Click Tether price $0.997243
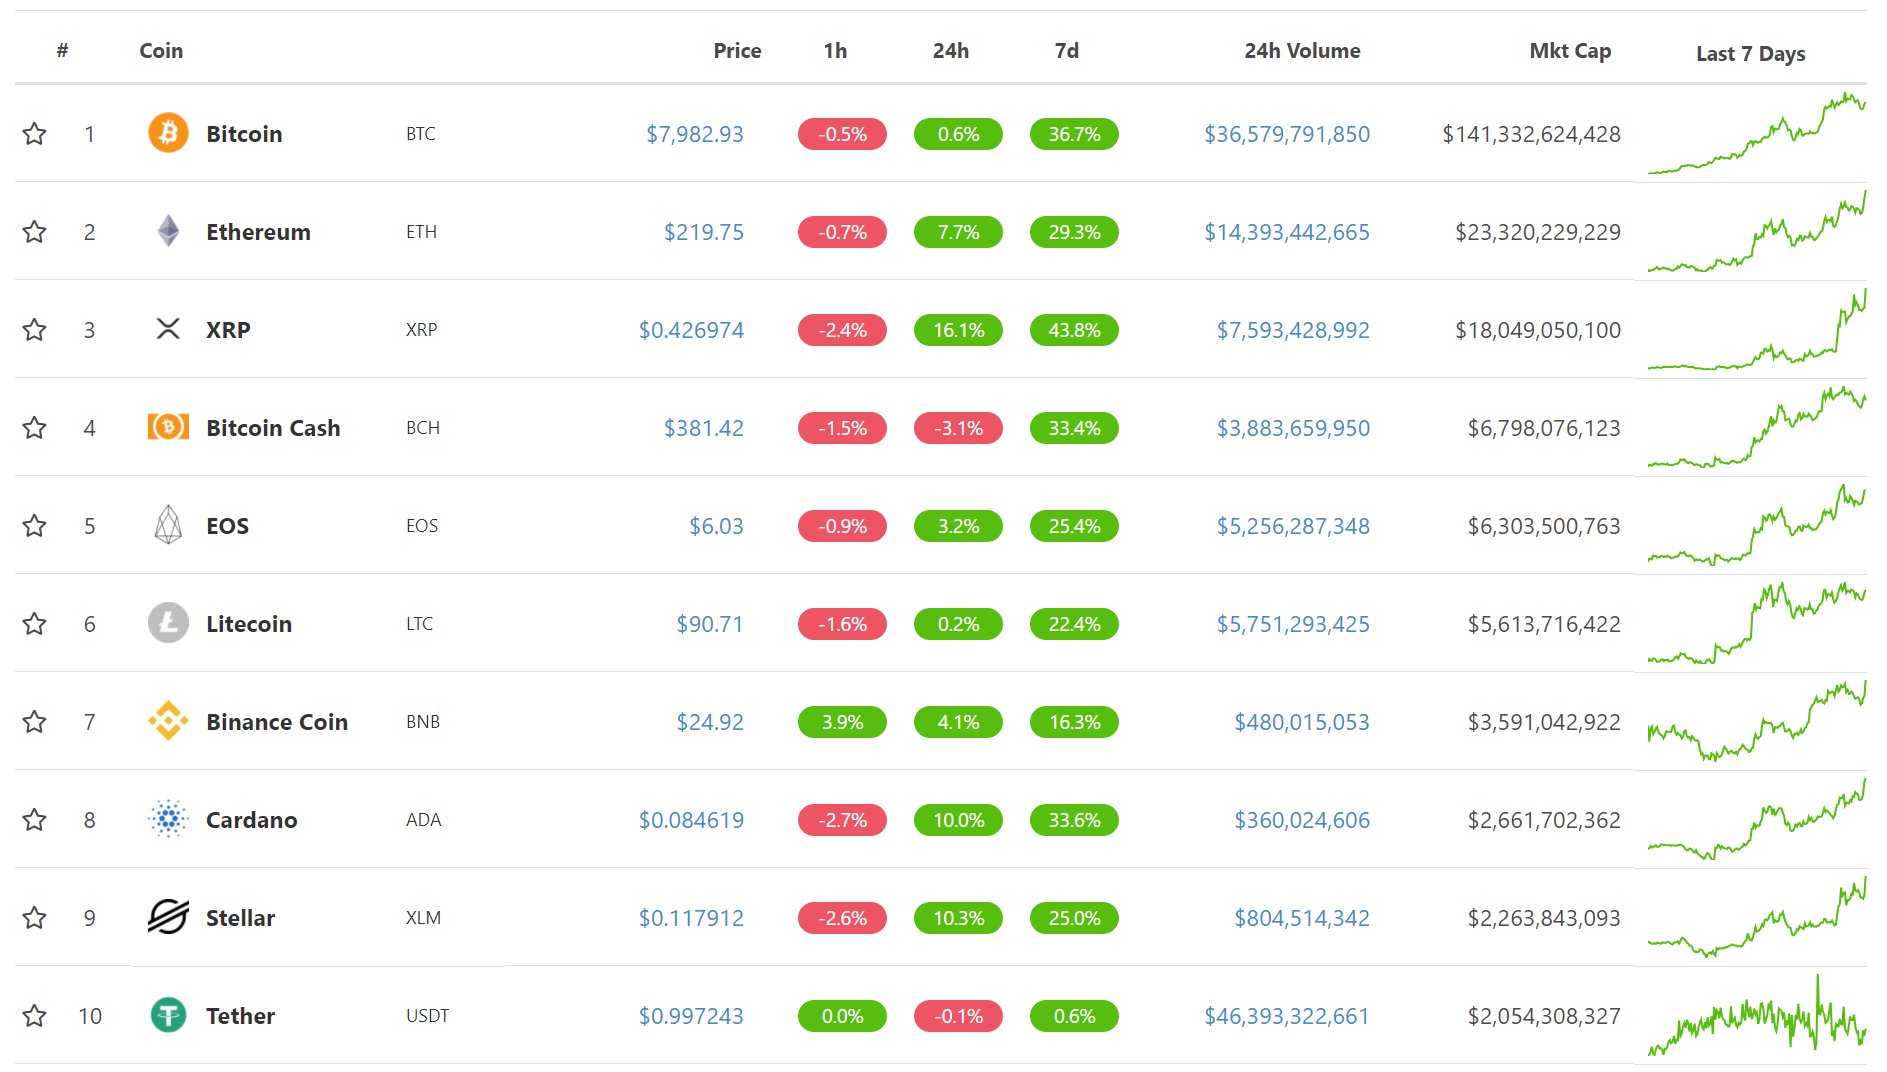Viewport: 1887px width, 1072px height. [x=691, y=1015]
